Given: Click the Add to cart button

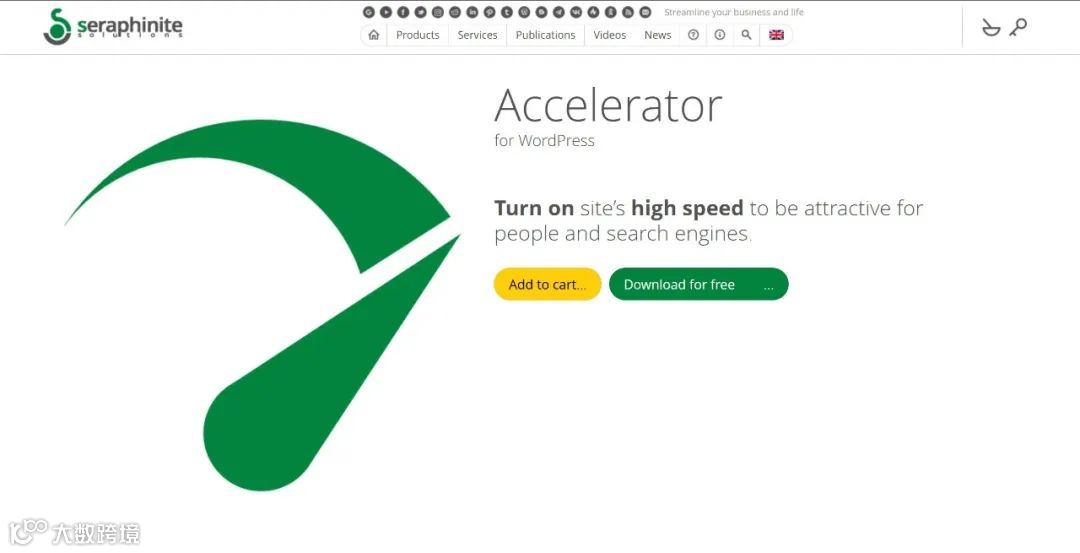Looking at the screenshot, I should coord(548,284).
